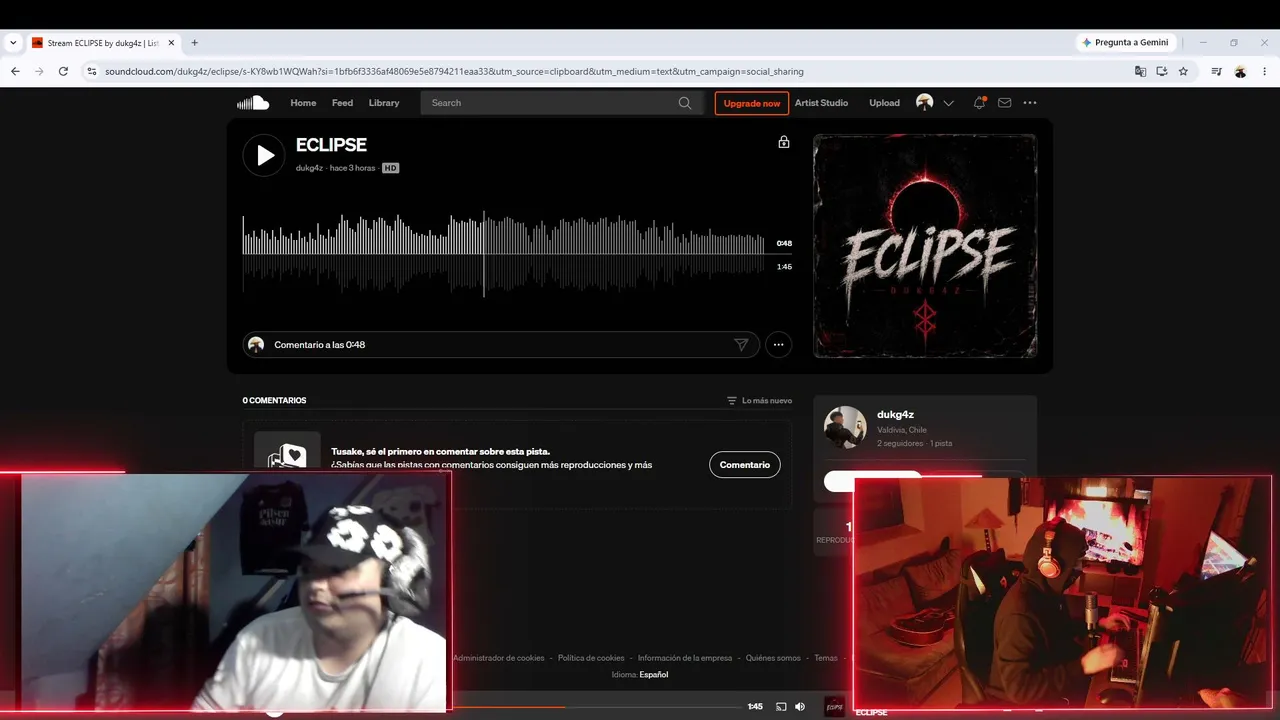Seek within the track waveform
Screen dimensions: 1280x720
[x=504, y=254]
